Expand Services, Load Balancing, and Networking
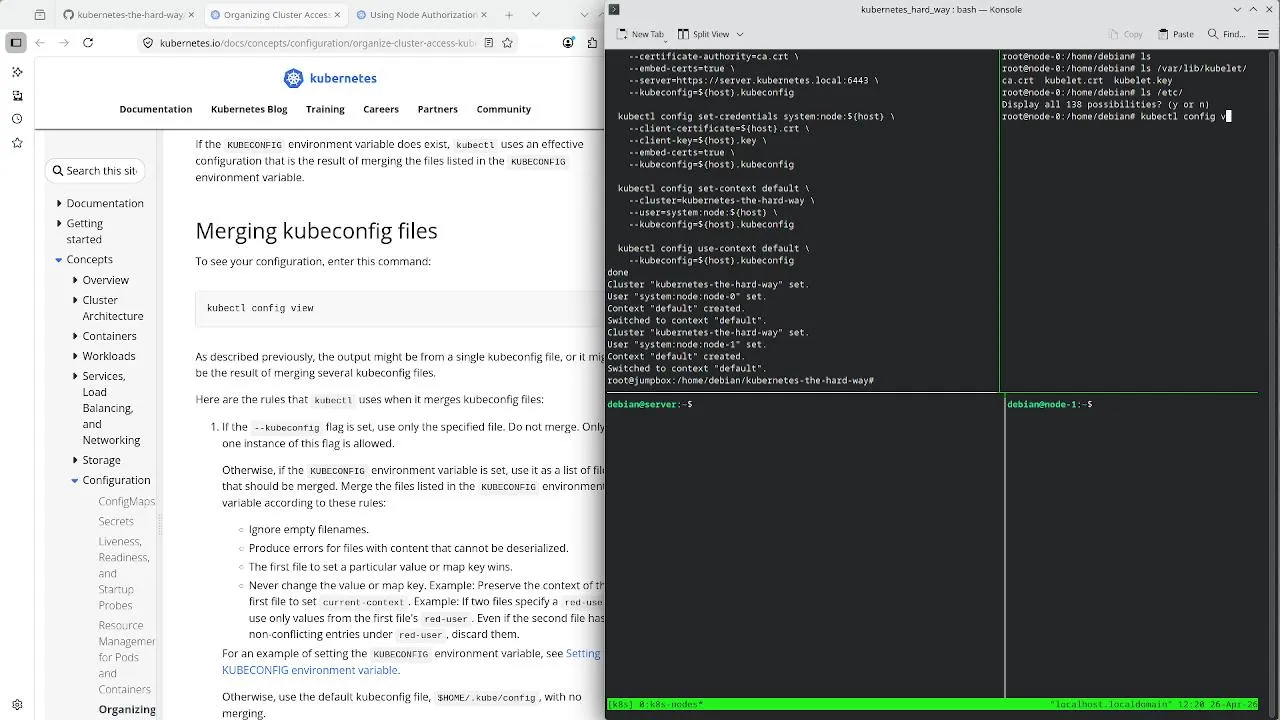 [x=75, y=376]
